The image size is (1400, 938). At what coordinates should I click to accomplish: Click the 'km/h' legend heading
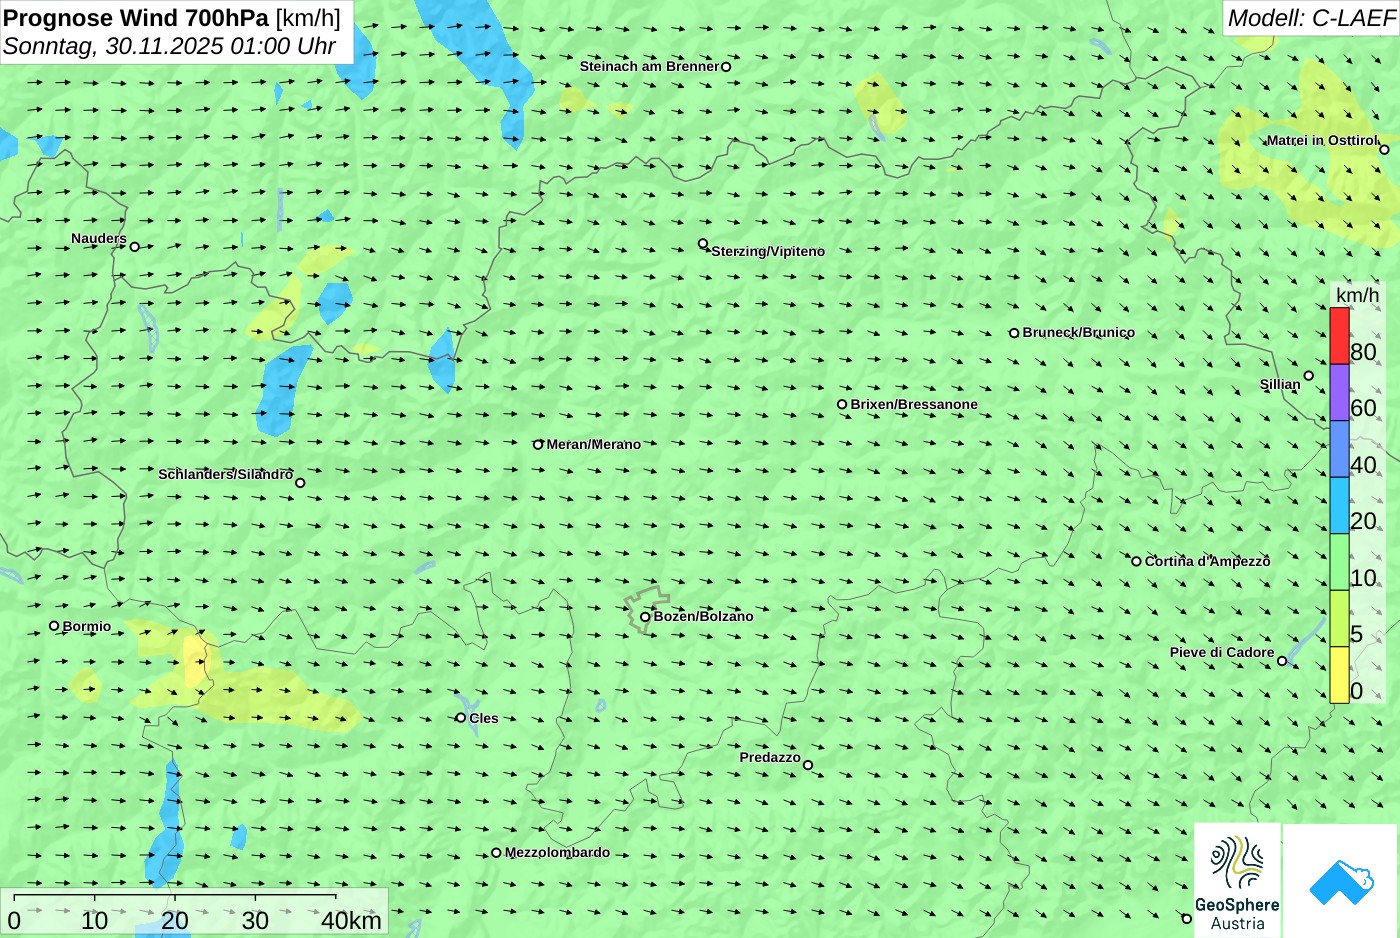[1357, 295]
